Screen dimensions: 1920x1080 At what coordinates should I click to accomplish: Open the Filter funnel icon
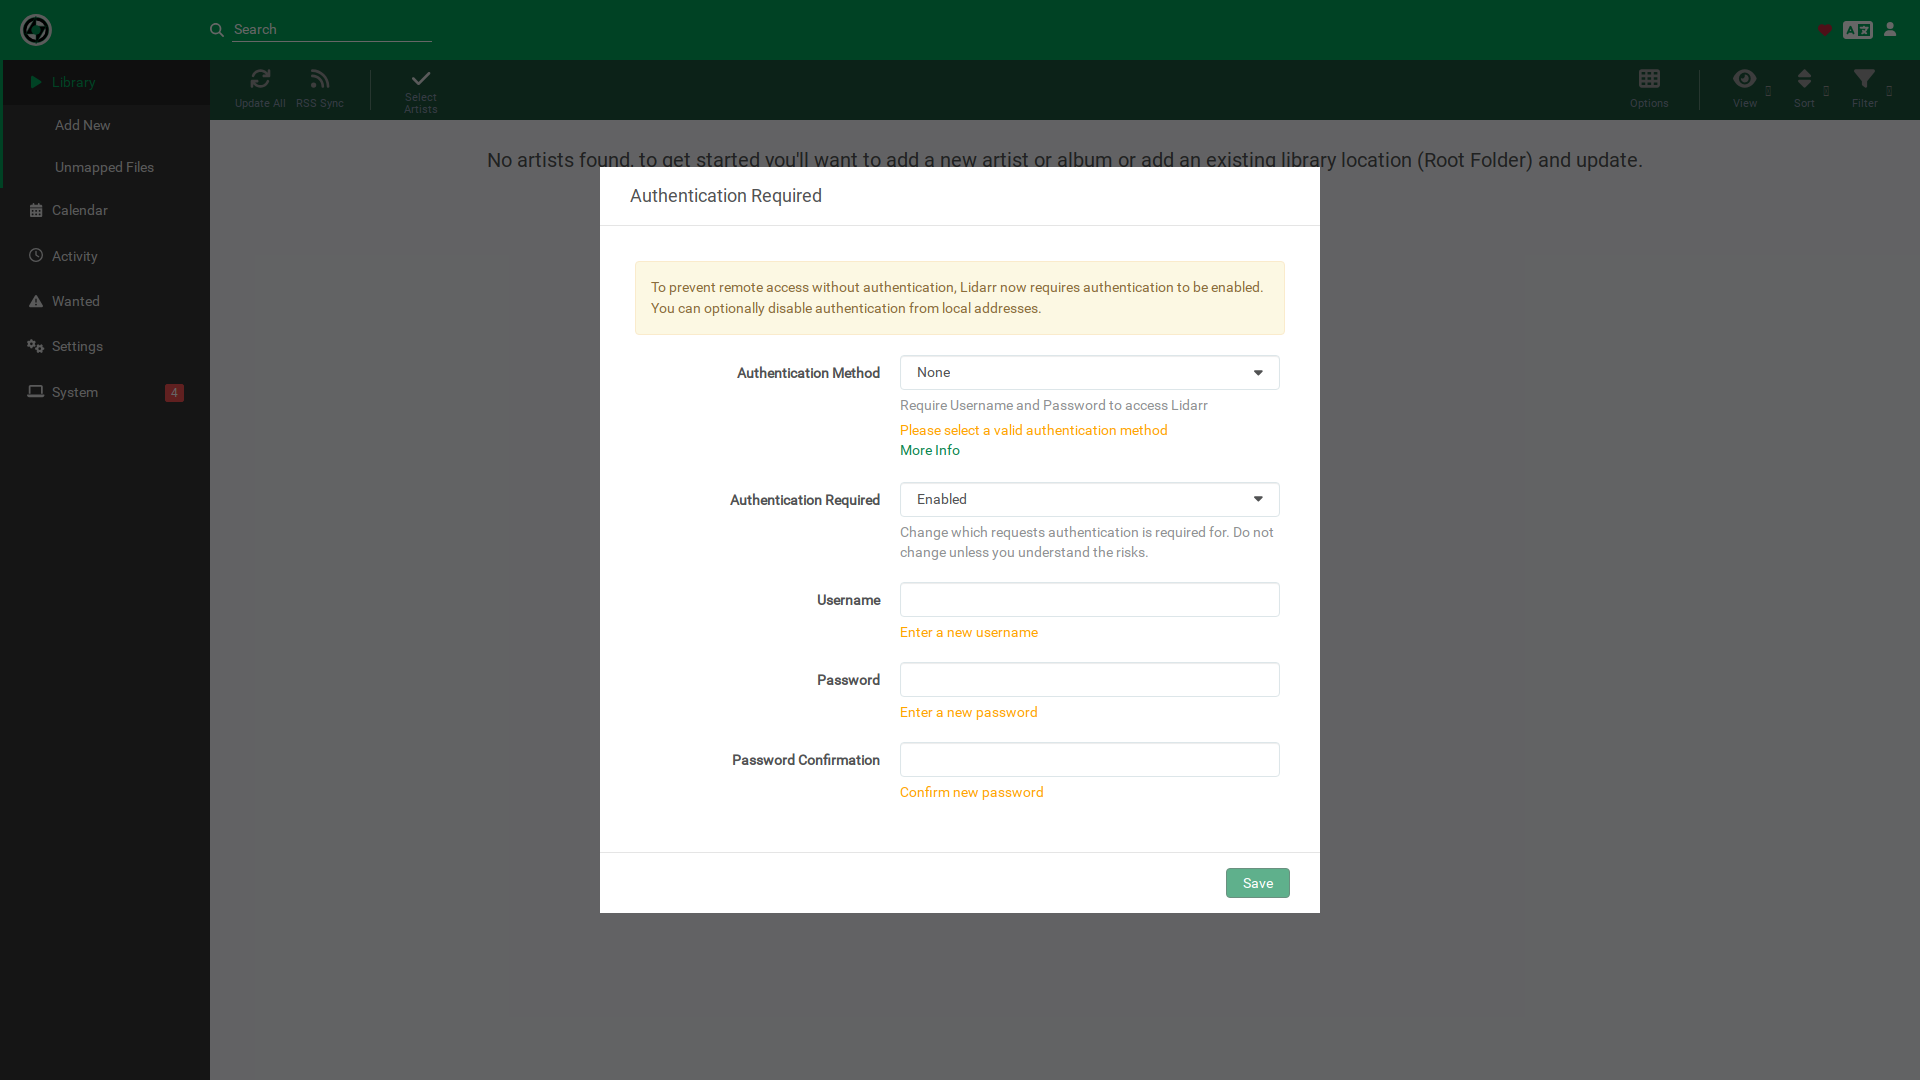pos(1864,79)
